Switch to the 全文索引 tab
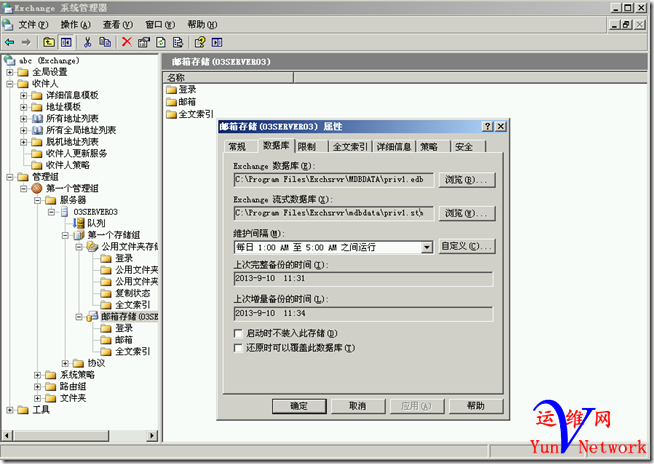This screenshot has height=464, width=654. 350,146
